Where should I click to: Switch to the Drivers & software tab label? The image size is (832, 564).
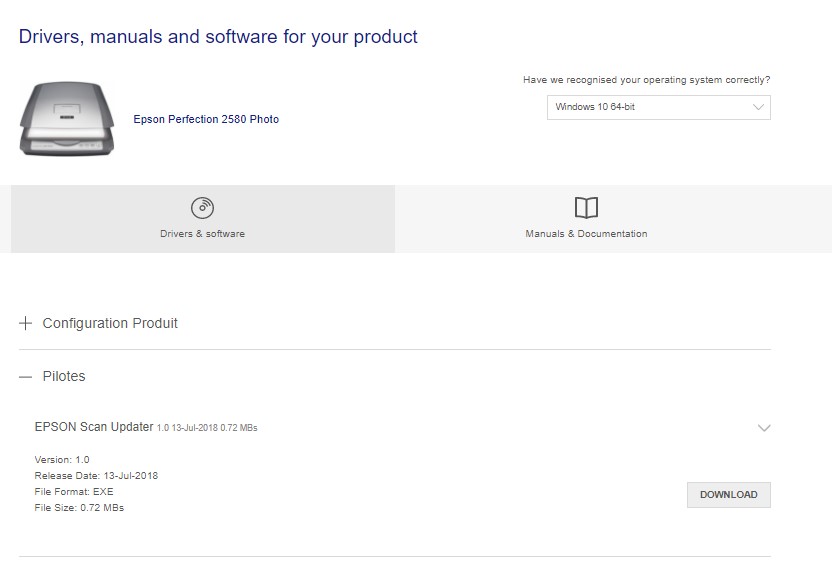202,234
